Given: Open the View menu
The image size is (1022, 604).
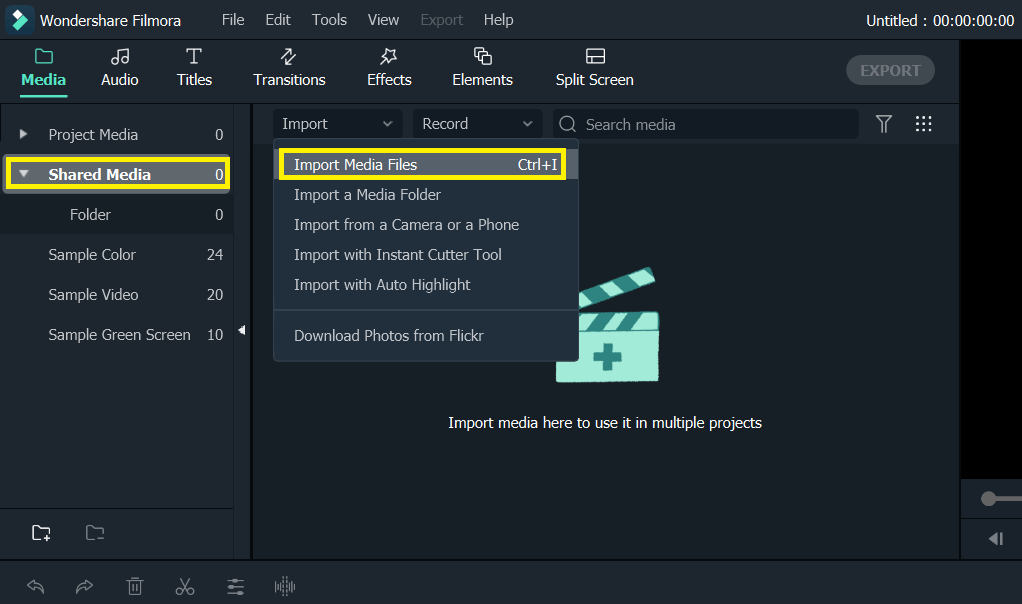Looking at the screenshot, I should [383, 20].
